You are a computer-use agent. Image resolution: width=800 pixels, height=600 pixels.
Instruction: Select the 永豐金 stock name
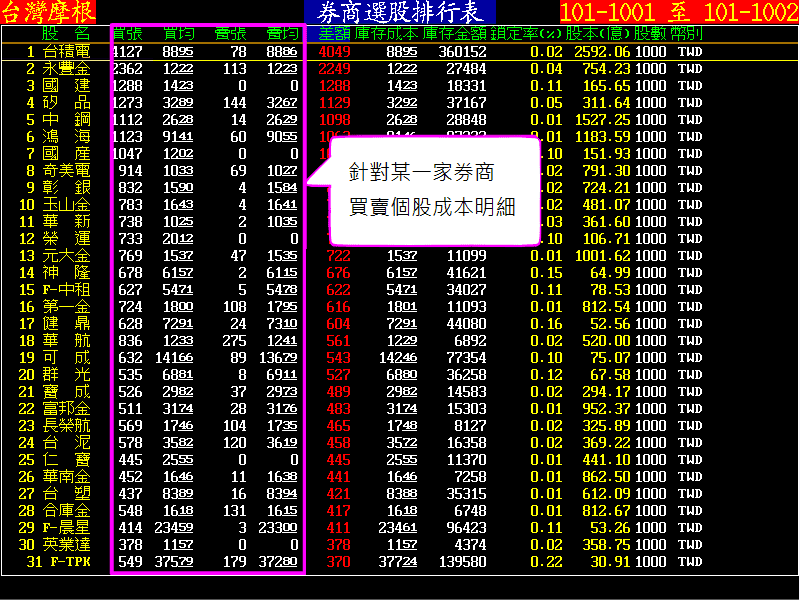pos(68,68)
